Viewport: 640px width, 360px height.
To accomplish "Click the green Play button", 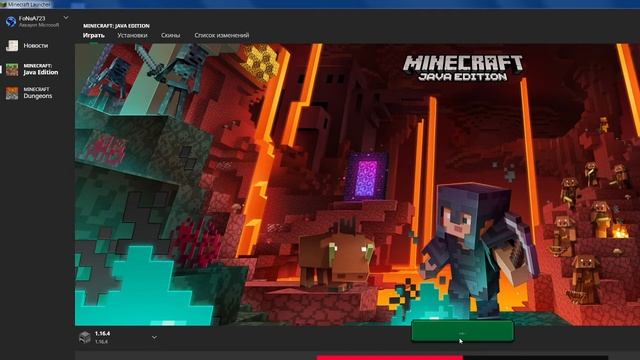I will point(462,331).
